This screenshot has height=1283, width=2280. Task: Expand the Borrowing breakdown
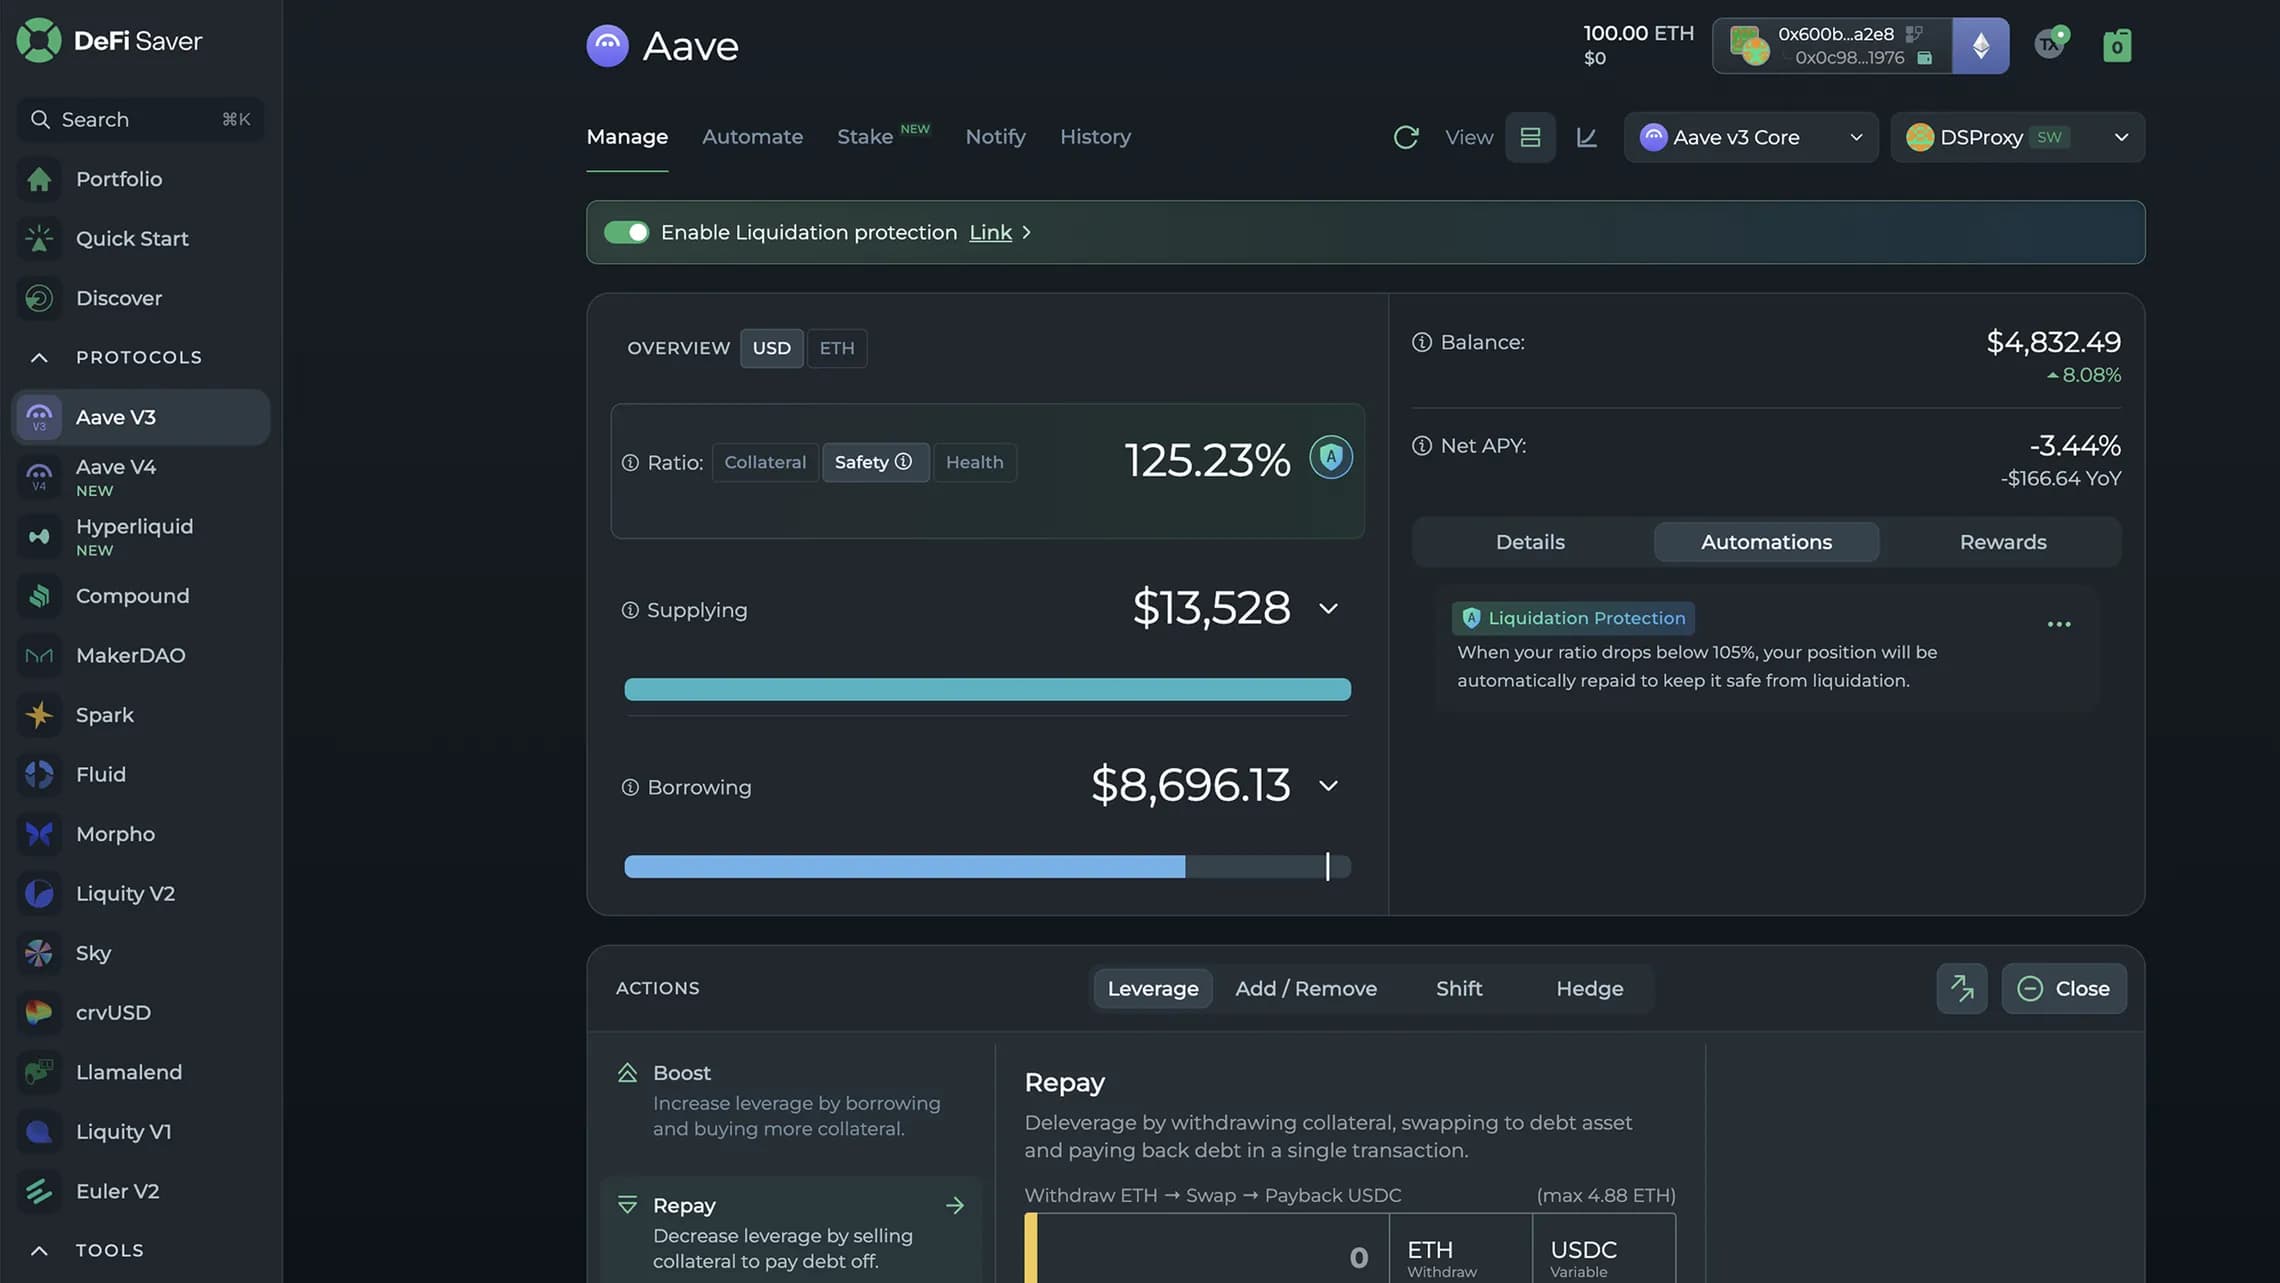1328,786
